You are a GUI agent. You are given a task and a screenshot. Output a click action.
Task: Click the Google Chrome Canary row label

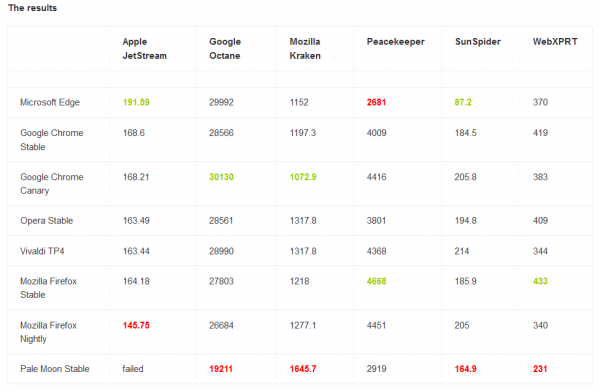(52, 184)
